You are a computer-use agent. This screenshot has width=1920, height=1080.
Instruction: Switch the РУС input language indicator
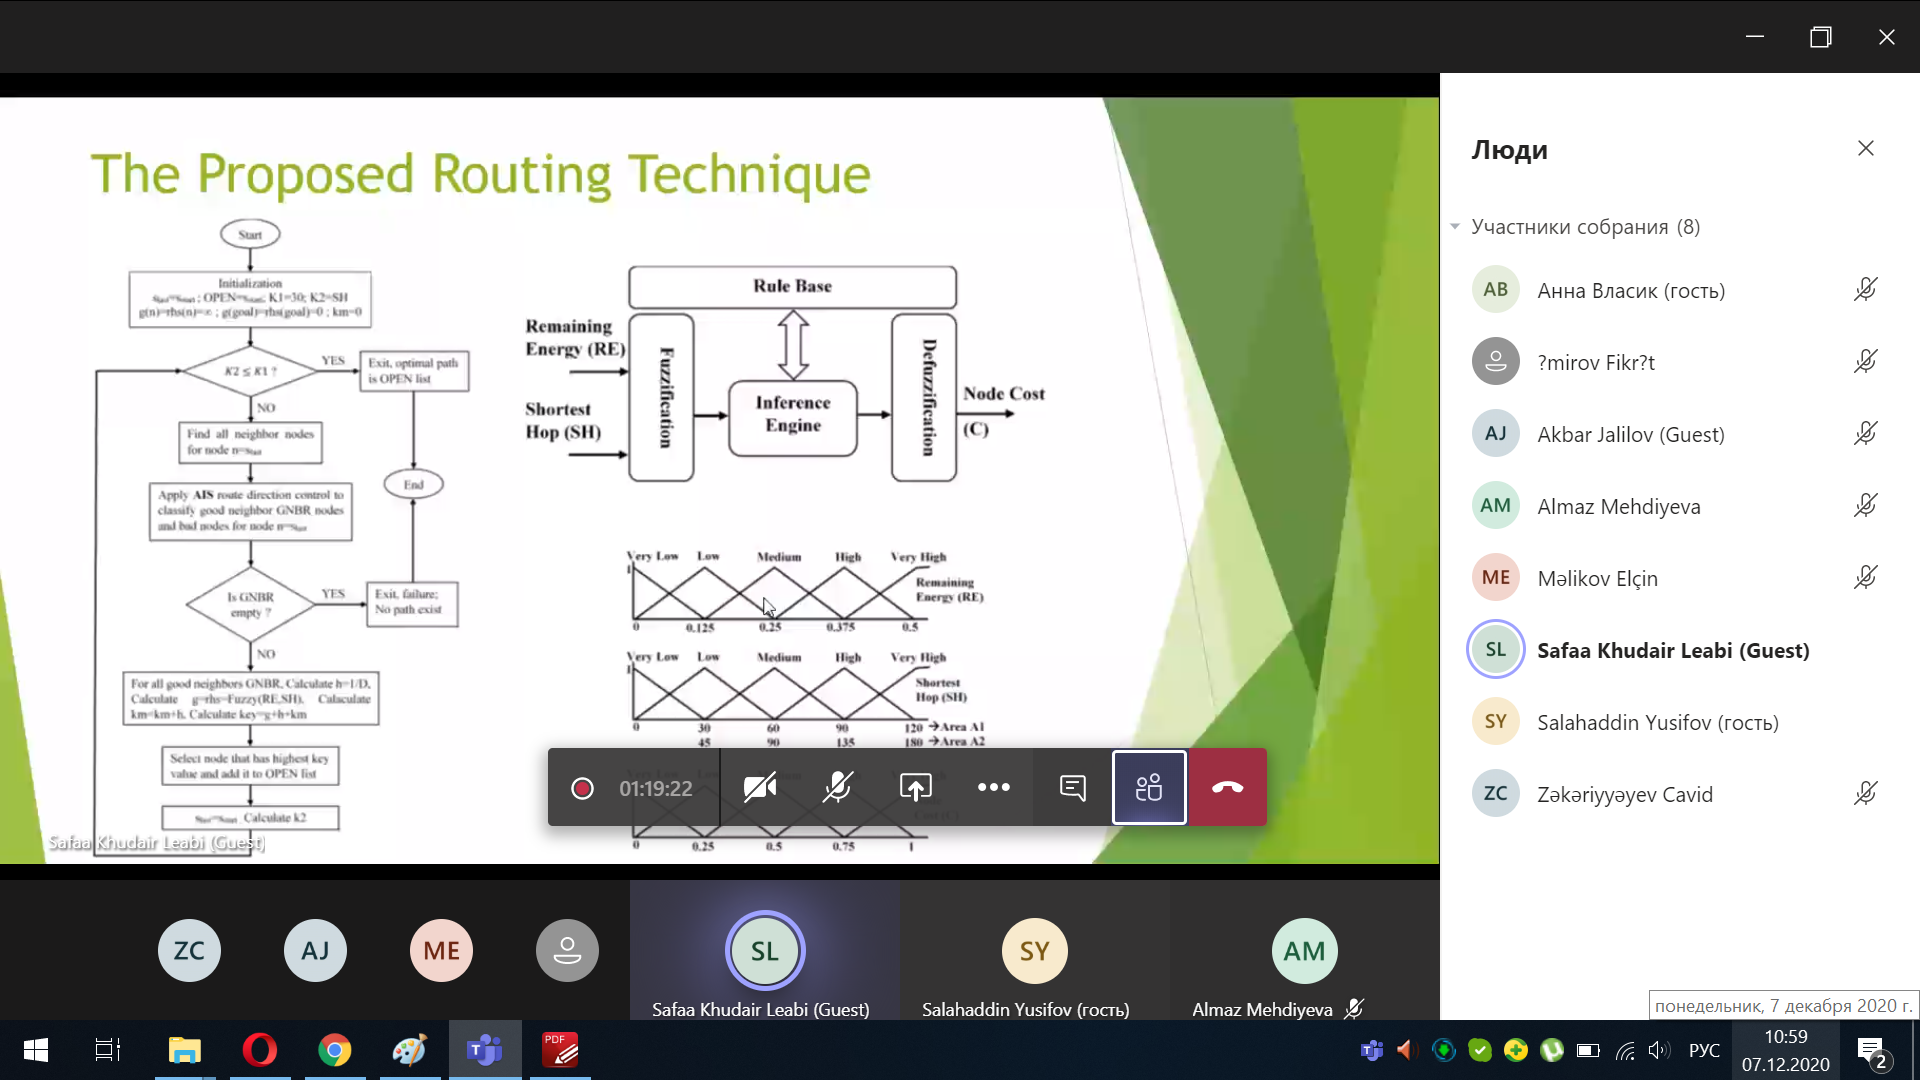[x=1705, y=1050]
